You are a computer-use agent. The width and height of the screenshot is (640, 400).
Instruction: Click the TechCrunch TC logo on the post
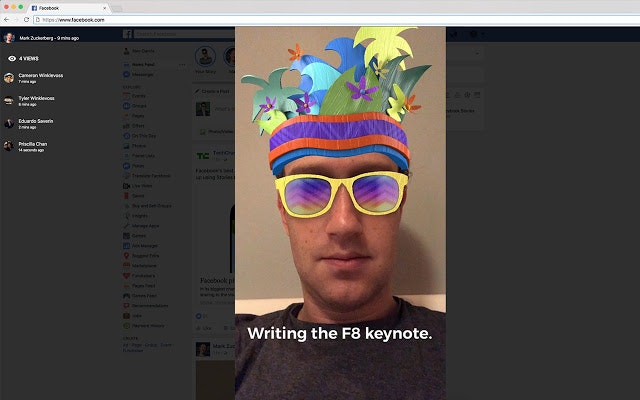[203, 156]
